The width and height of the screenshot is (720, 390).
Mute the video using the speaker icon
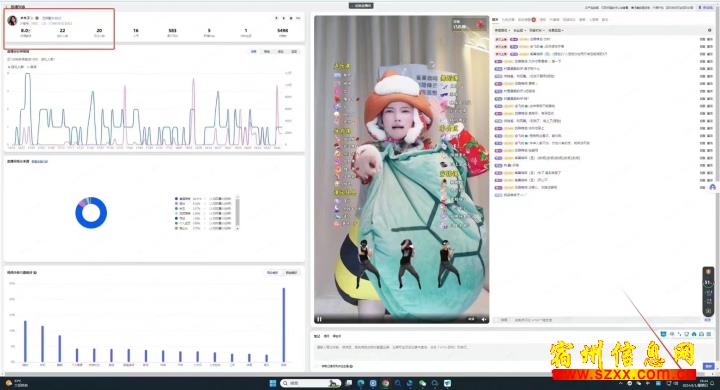tap(484, 319)
